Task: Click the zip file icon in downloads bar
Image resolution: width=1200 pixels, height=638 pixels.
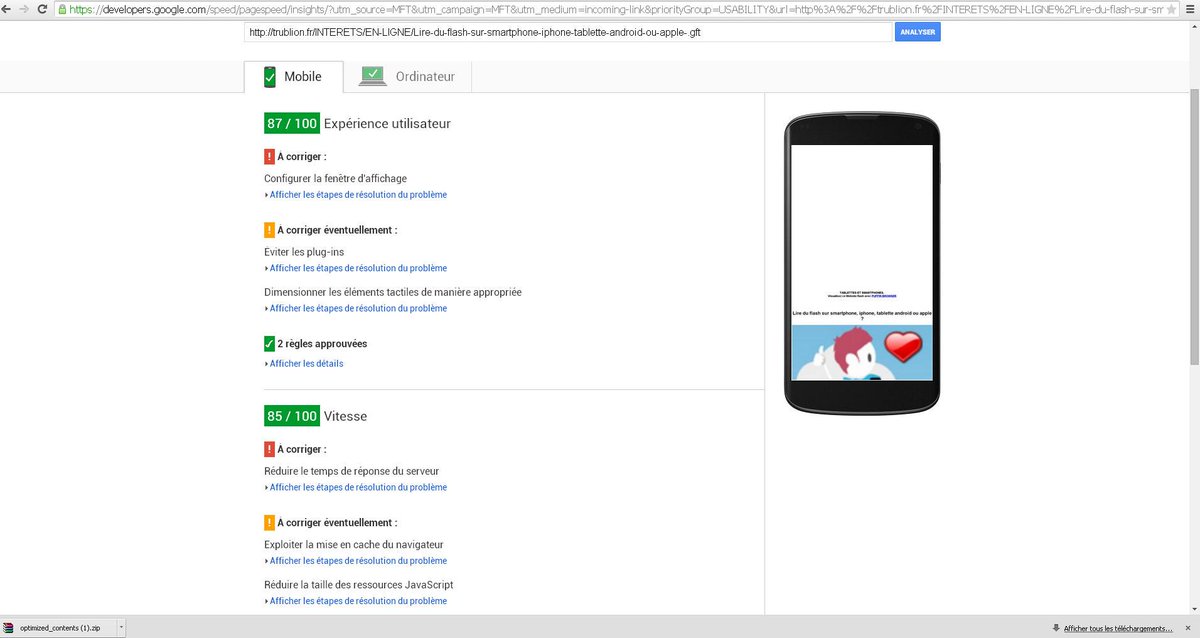Action: tap(10, 628)
